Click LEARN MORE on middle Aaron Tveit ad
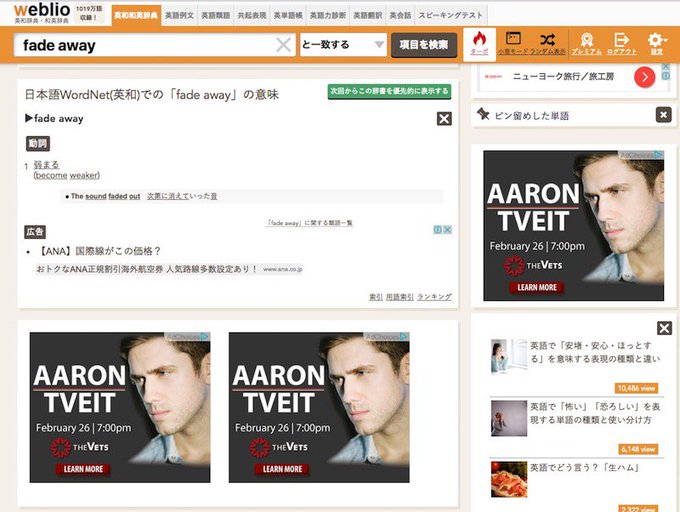 282,469
